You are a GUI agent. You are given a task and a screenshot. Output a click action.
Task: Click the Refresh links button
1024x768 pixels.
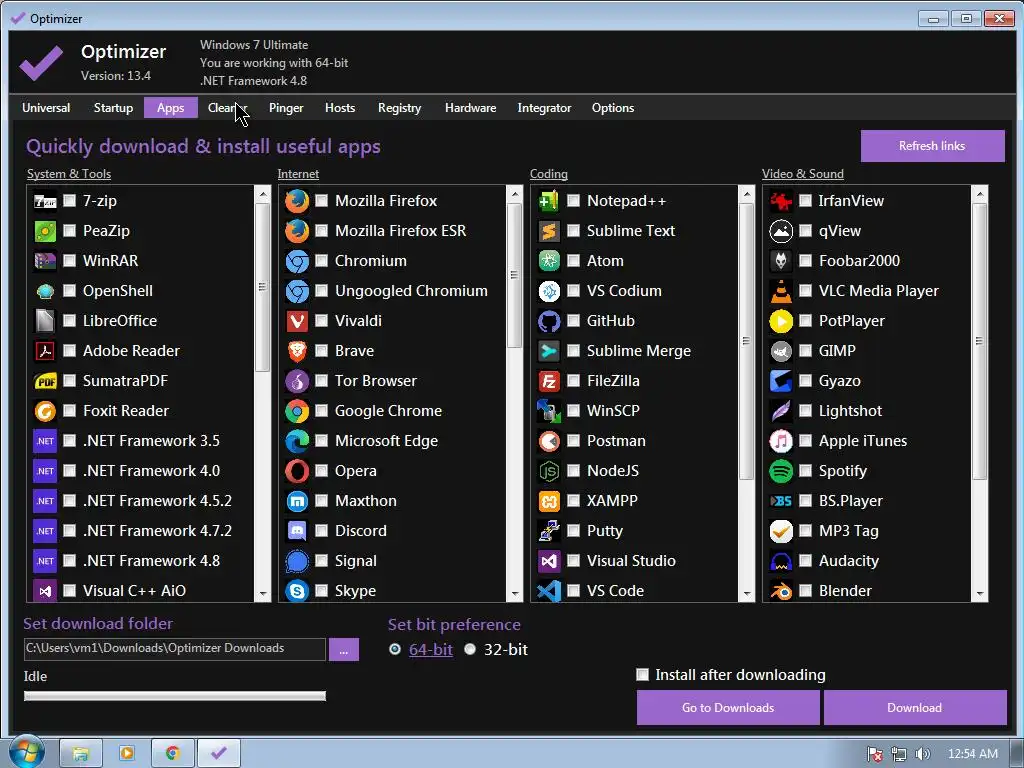coord(933,146)
